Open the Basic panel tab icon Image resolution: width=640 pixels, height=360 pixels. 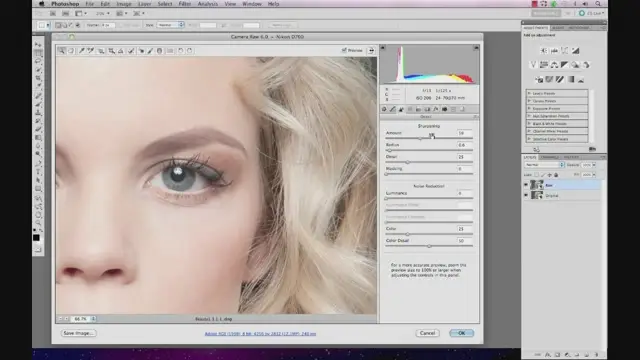point(384,109)
